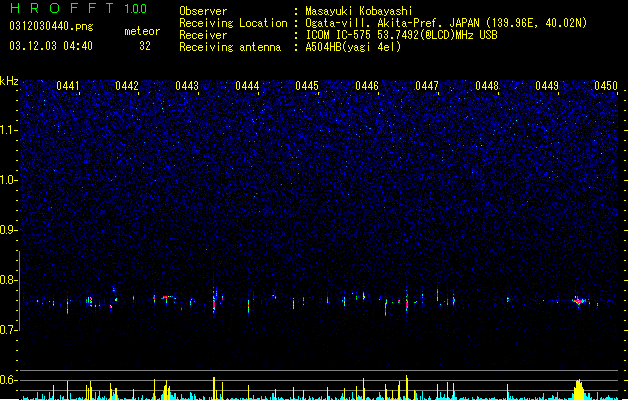Click the 0444 time marker
The image size is (629, 400).
pyautogui.click(x=247, y=86)
